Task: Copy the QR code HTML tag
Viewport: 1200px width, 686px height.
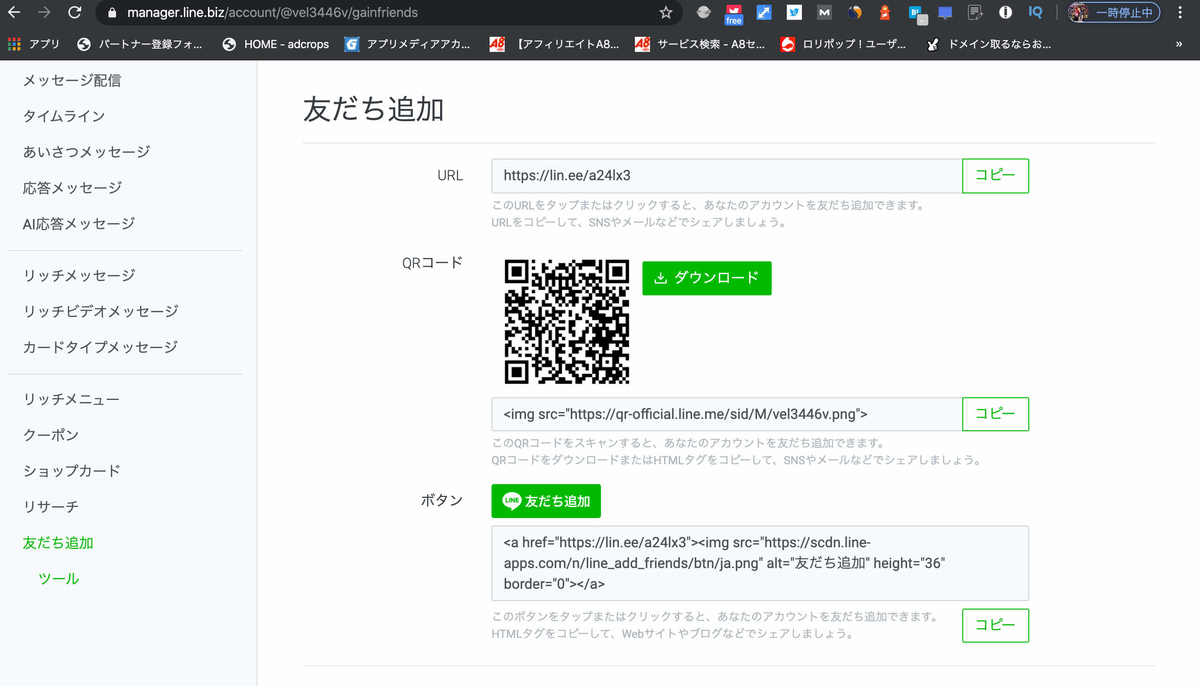Action: click(x=995, y=414)
